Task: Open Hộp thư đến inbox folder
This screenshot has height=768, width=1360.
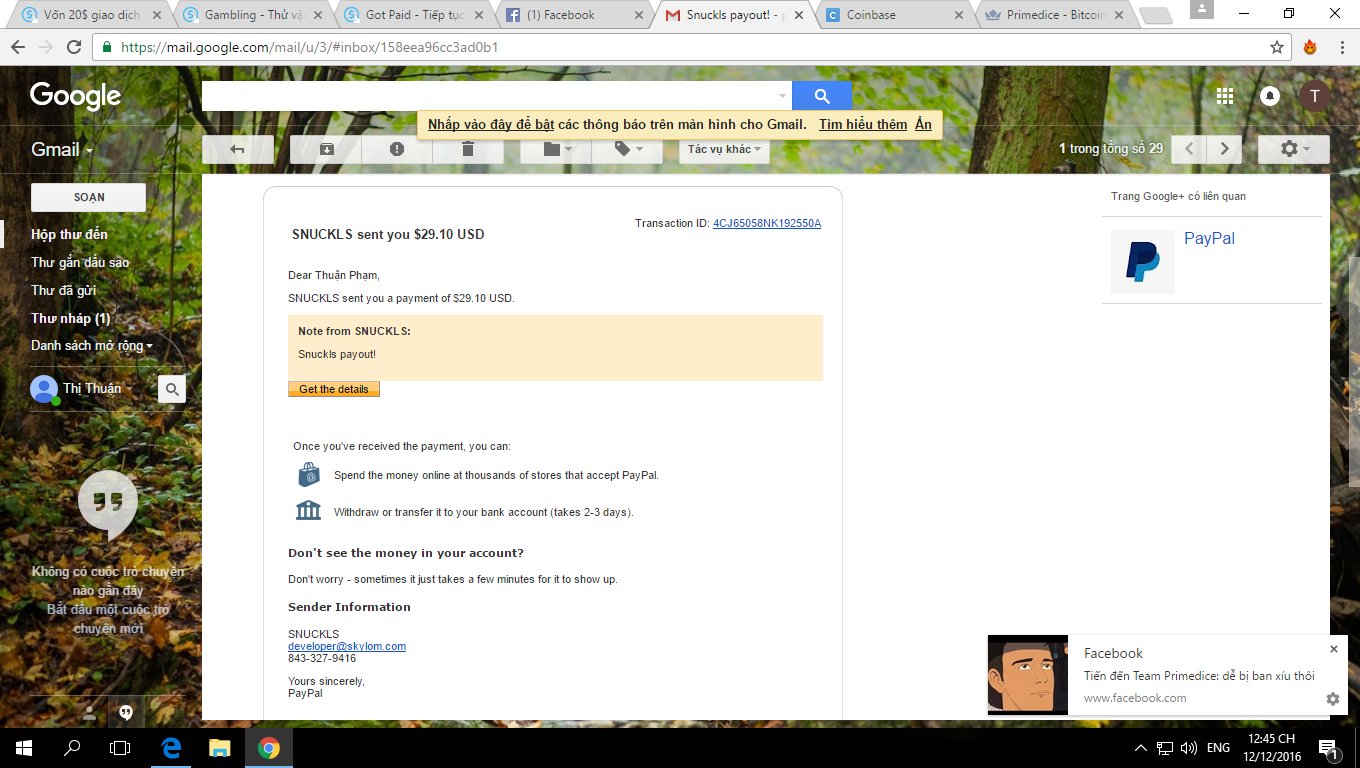Action: point(69,234)
